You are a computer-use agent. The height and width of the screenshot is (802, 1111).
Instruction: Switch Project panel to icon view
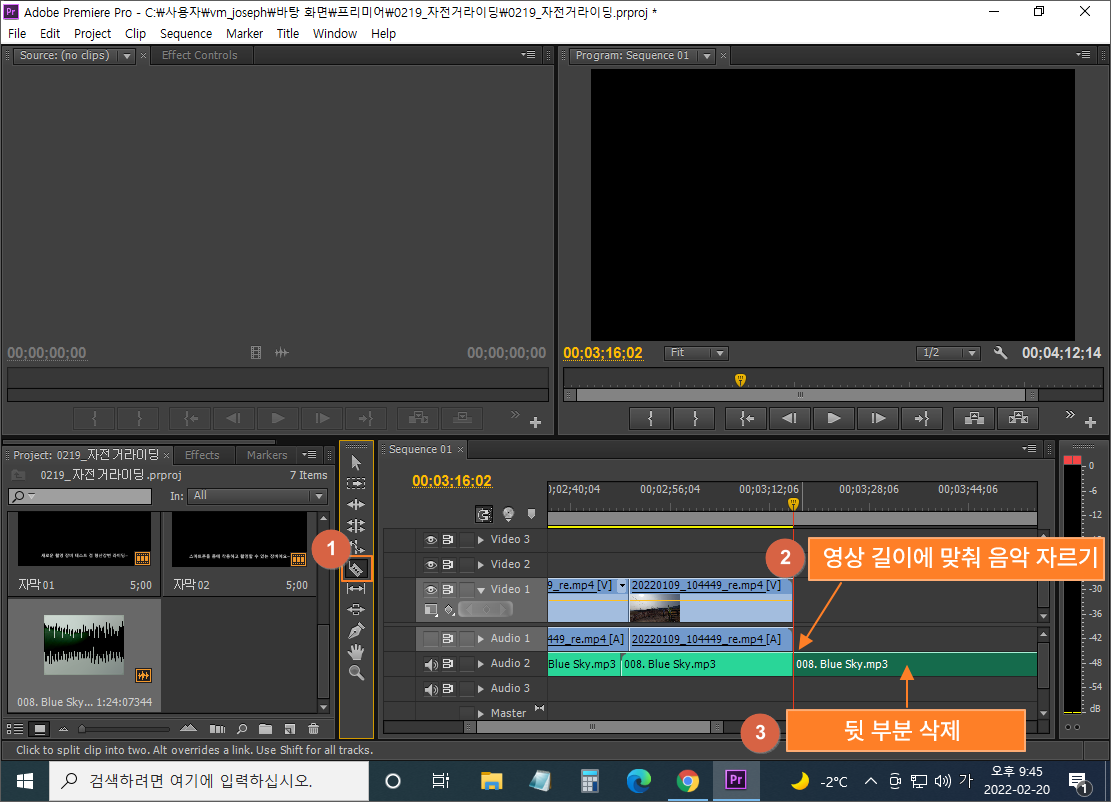(x=40, y=728)
